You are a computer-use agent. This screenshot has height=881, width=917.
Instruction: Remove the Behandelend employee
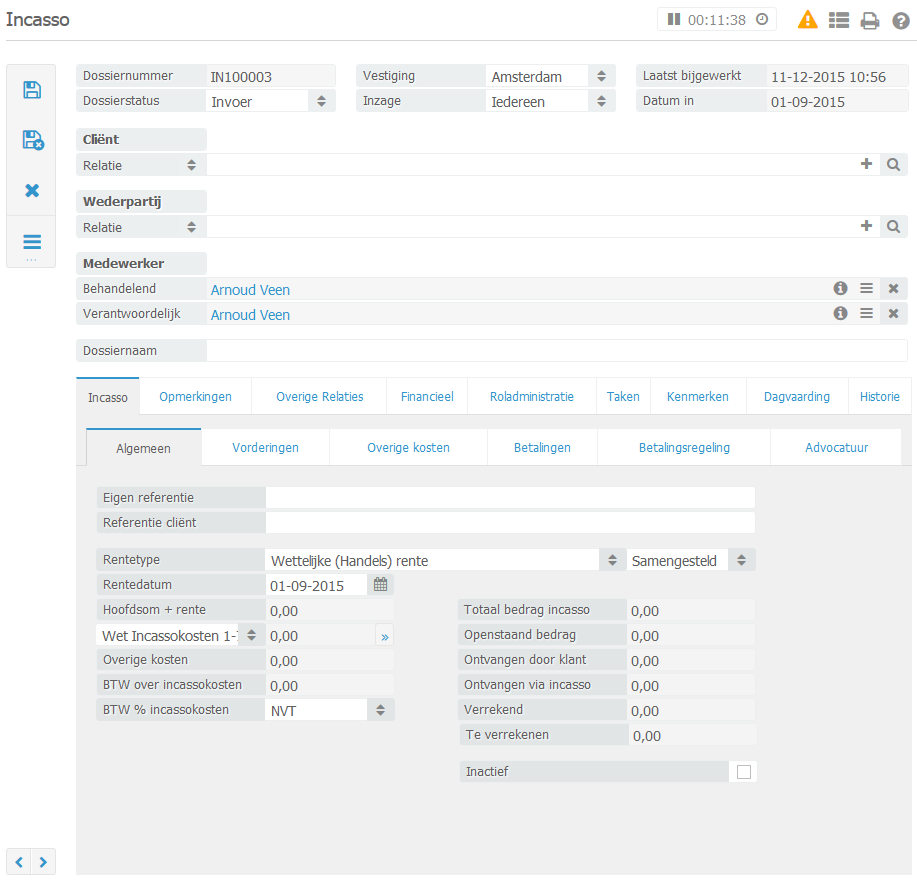pos(894,288)
